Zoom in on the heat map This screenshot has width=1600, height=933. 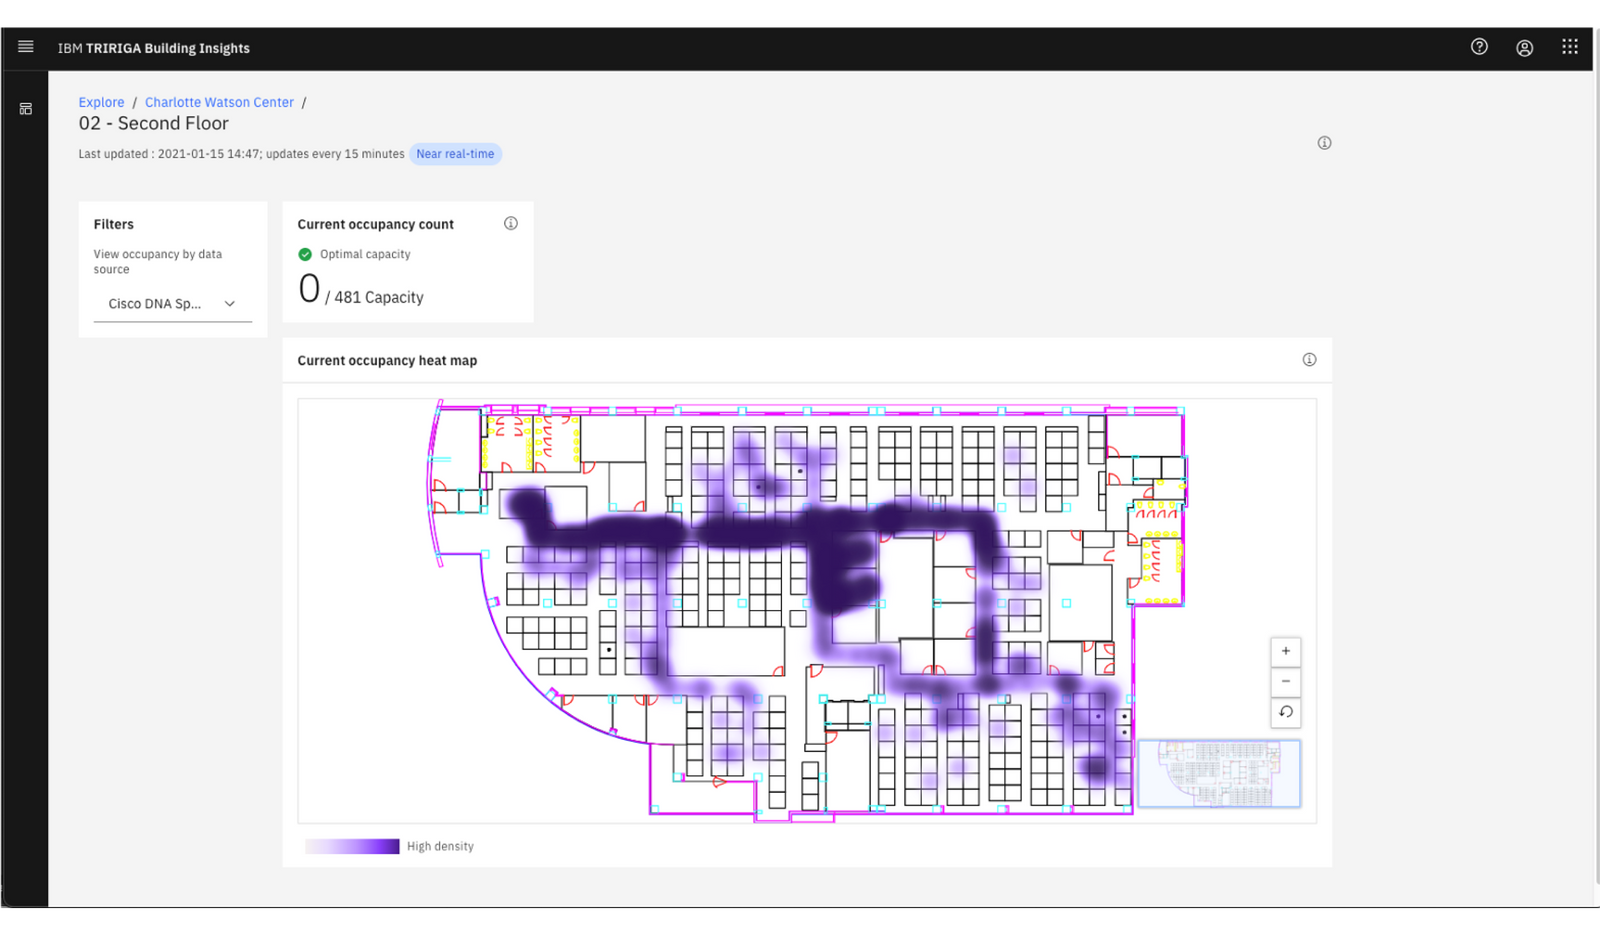tap(1285, 651)
